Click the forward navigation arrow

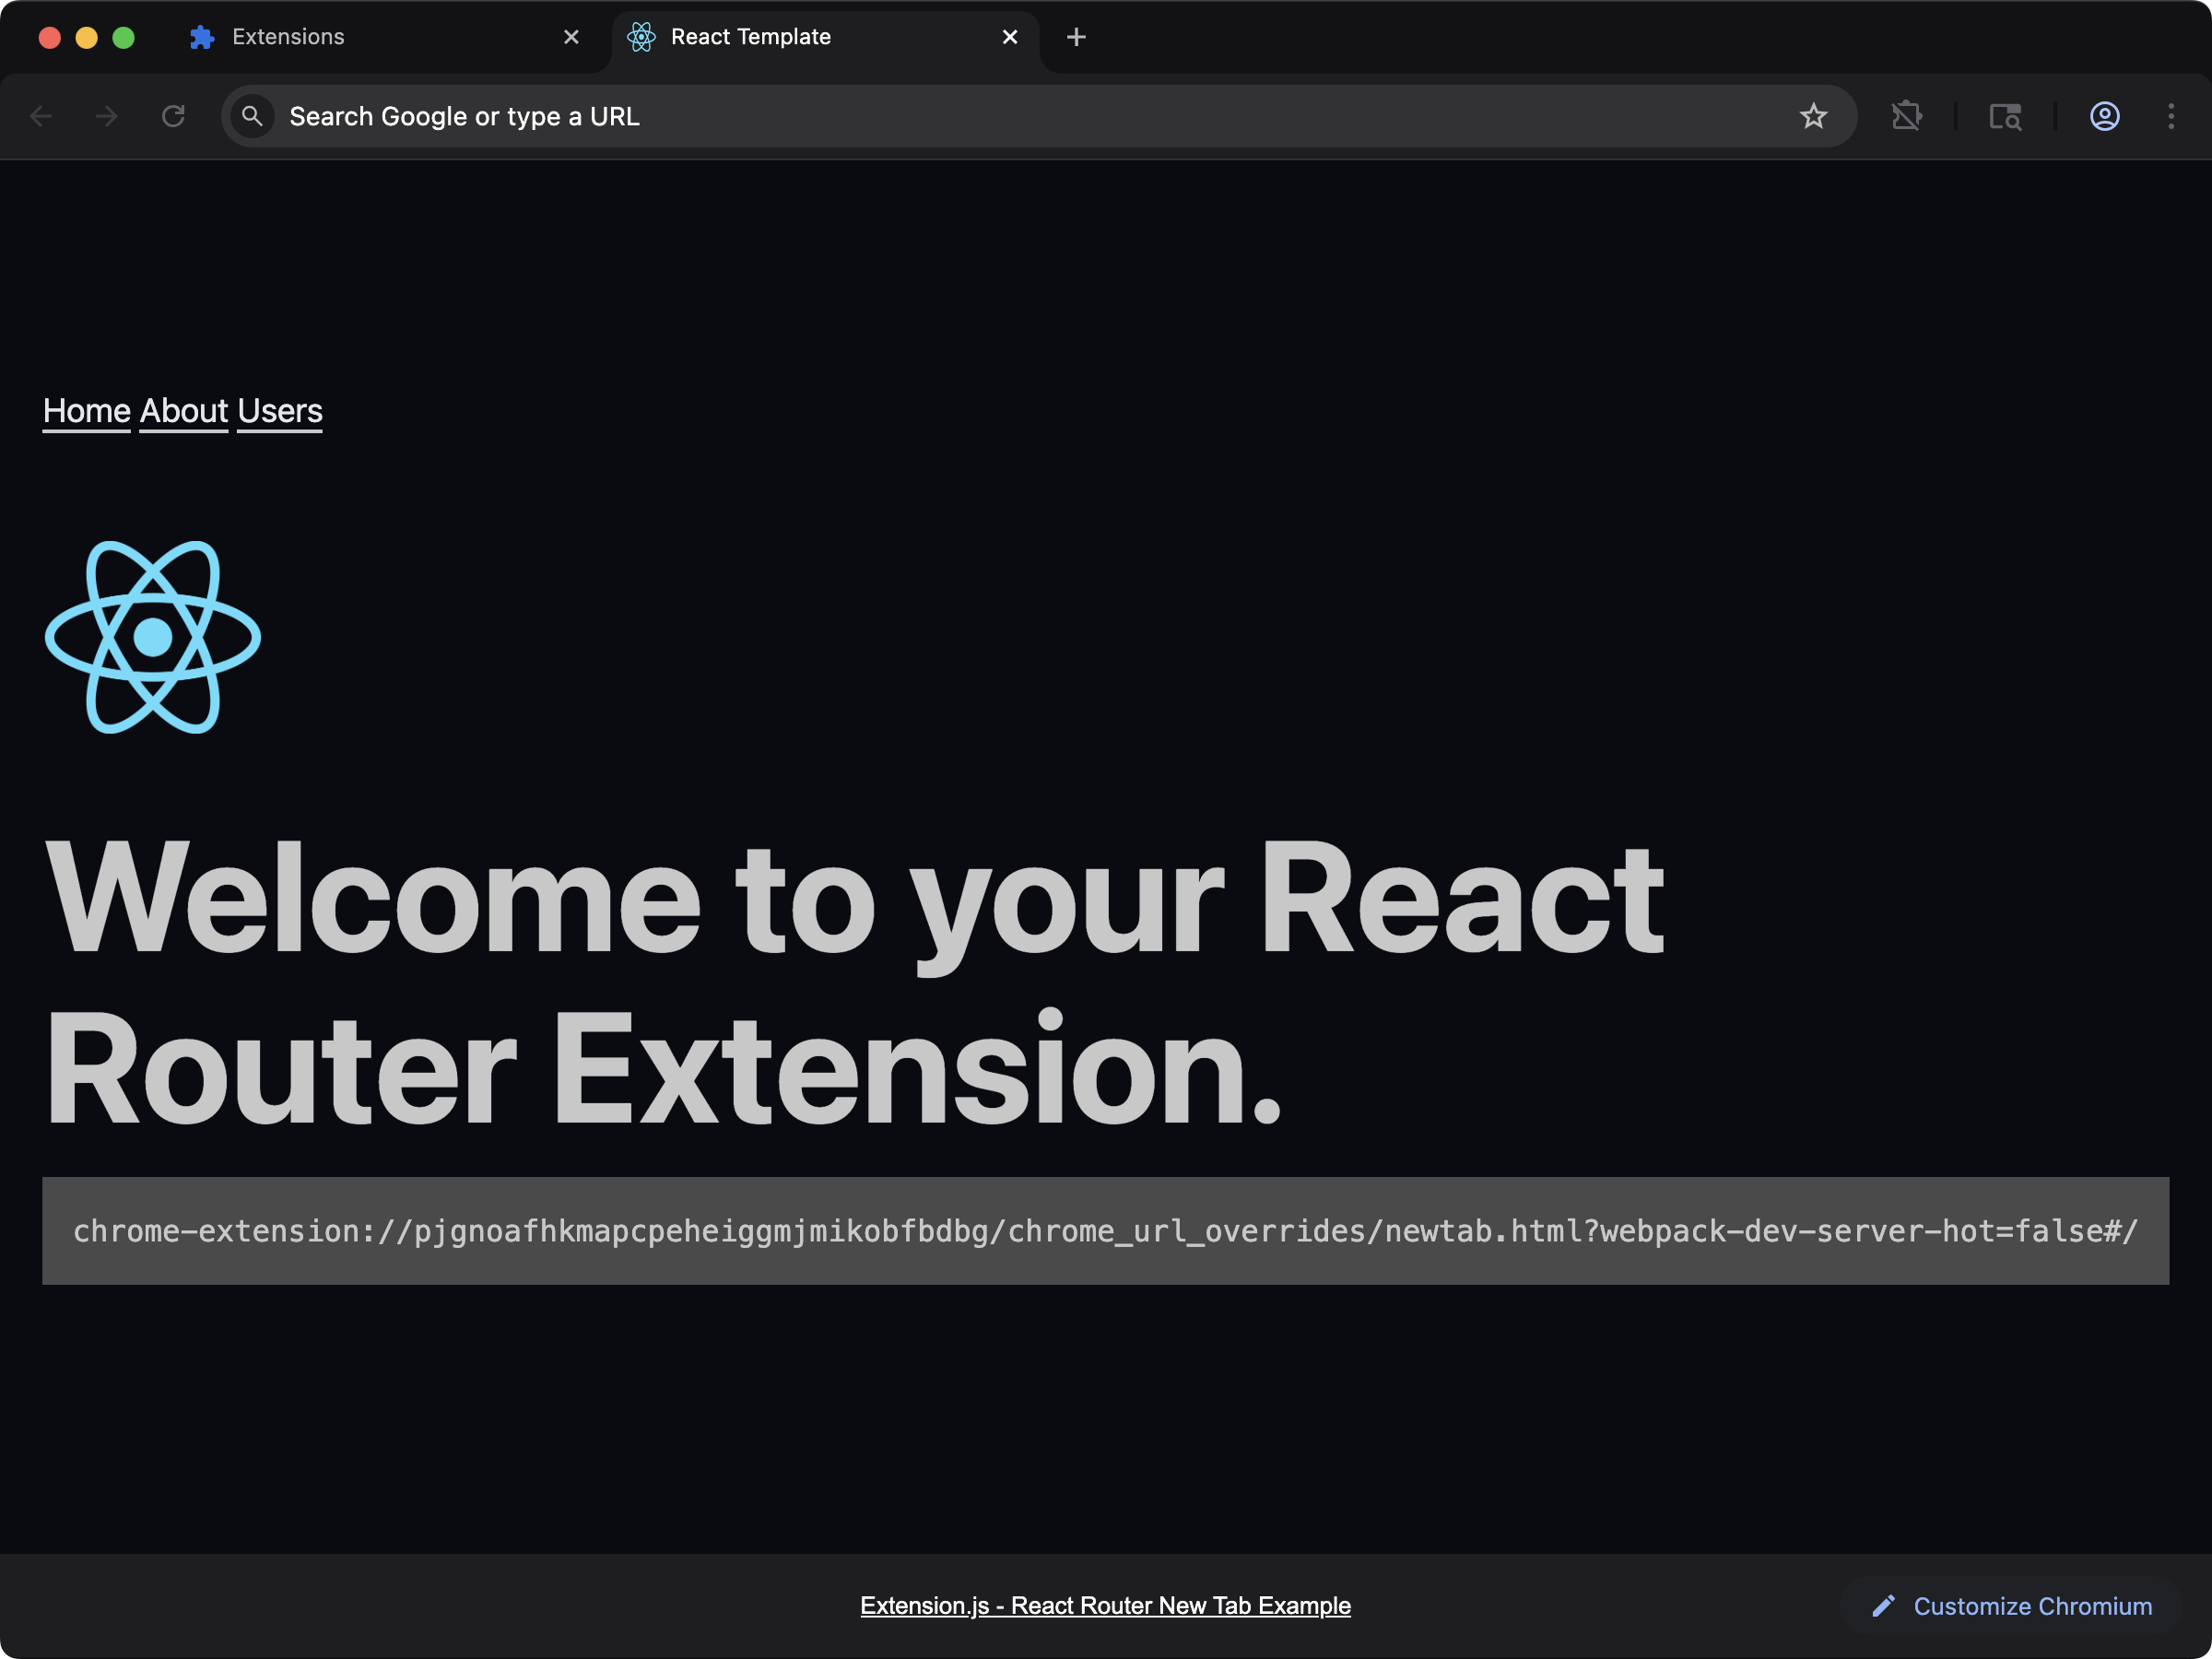coord(106,116)
